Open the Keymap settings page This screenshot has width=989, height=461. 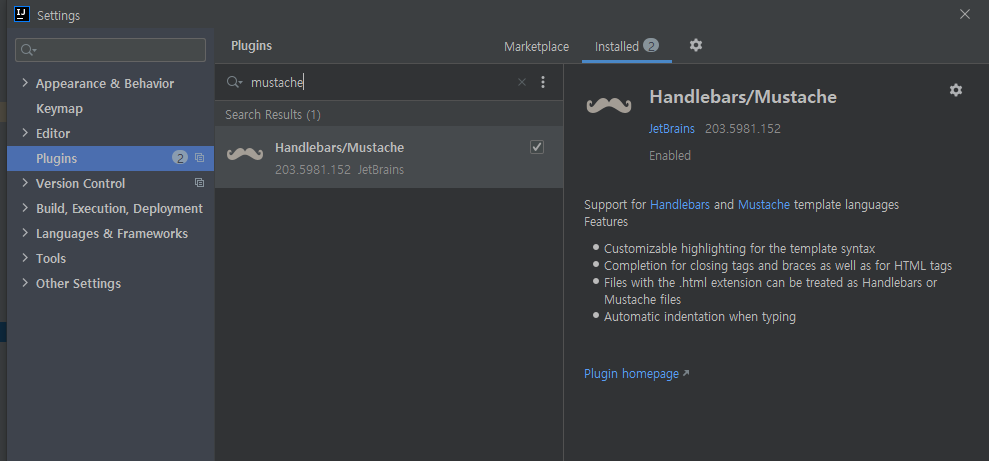coord(59,108)
